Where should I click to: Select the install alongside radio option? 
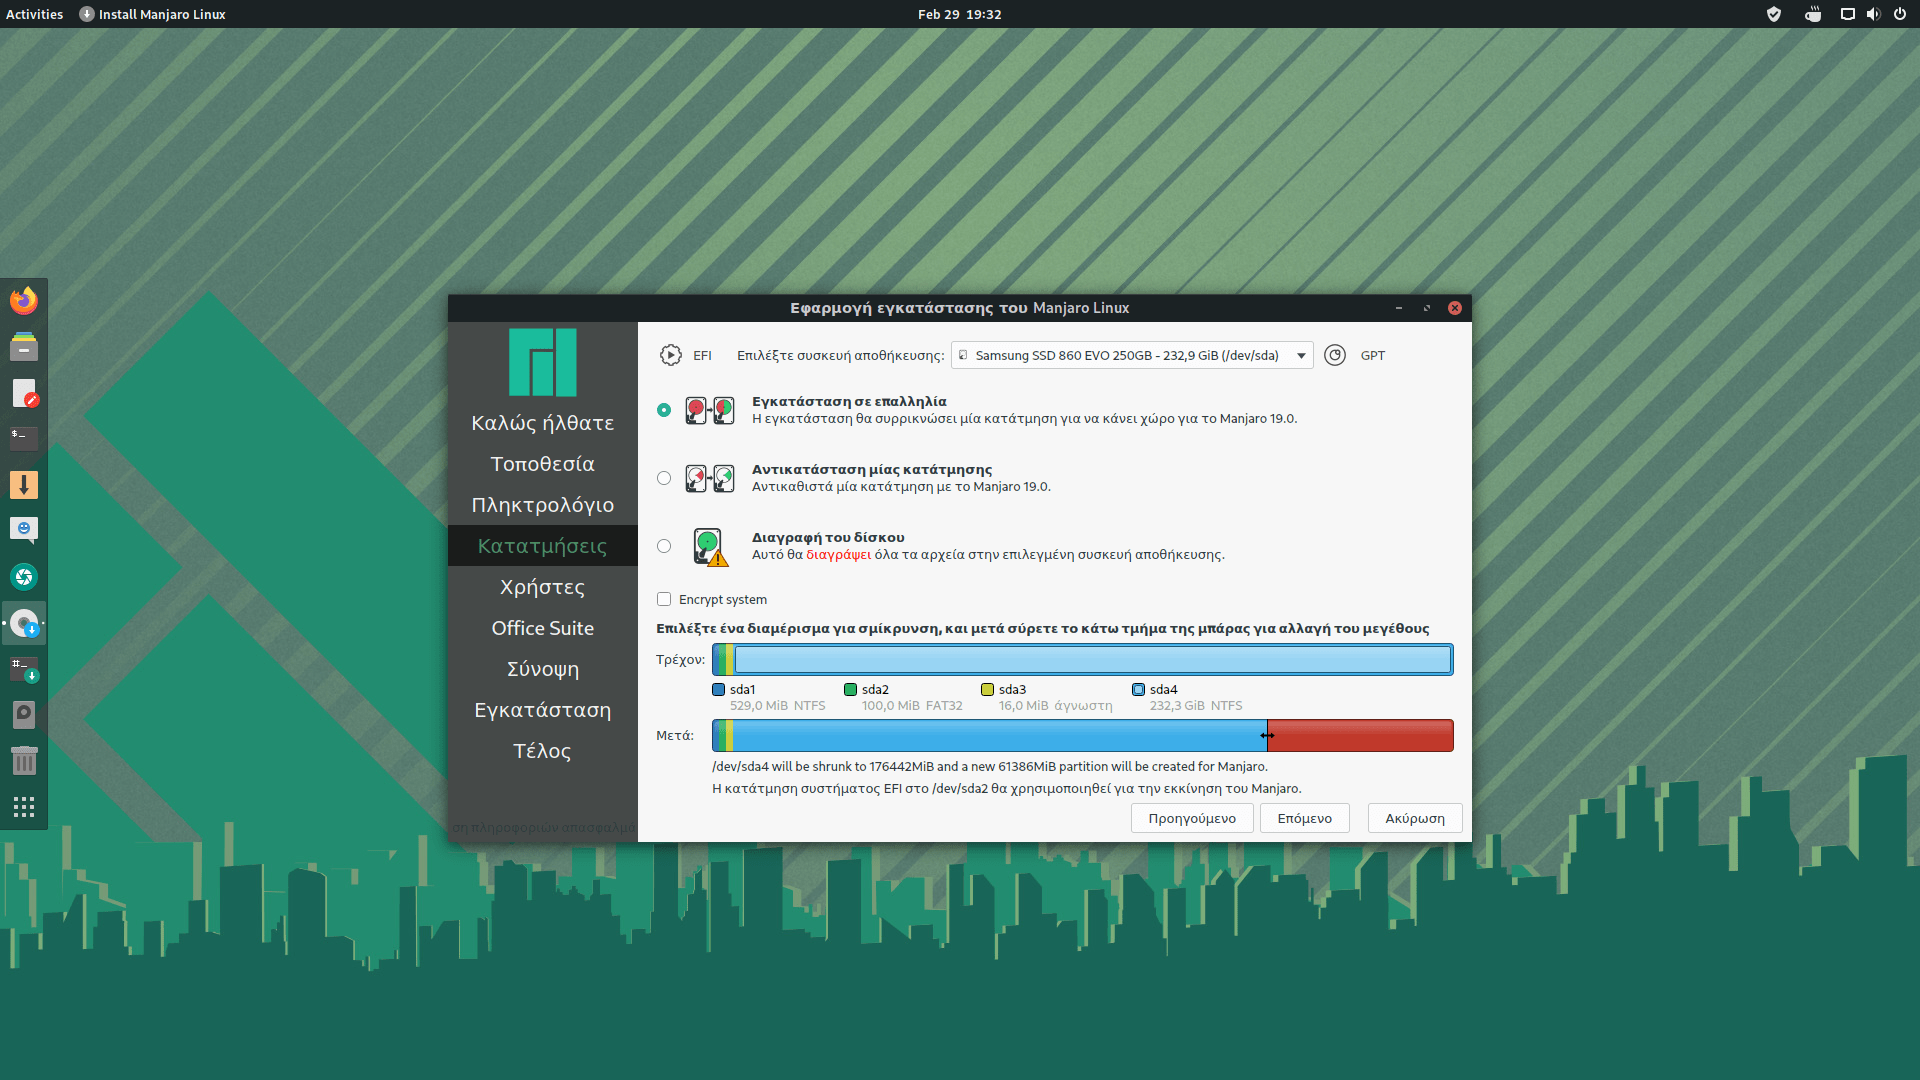coord(664,410)
